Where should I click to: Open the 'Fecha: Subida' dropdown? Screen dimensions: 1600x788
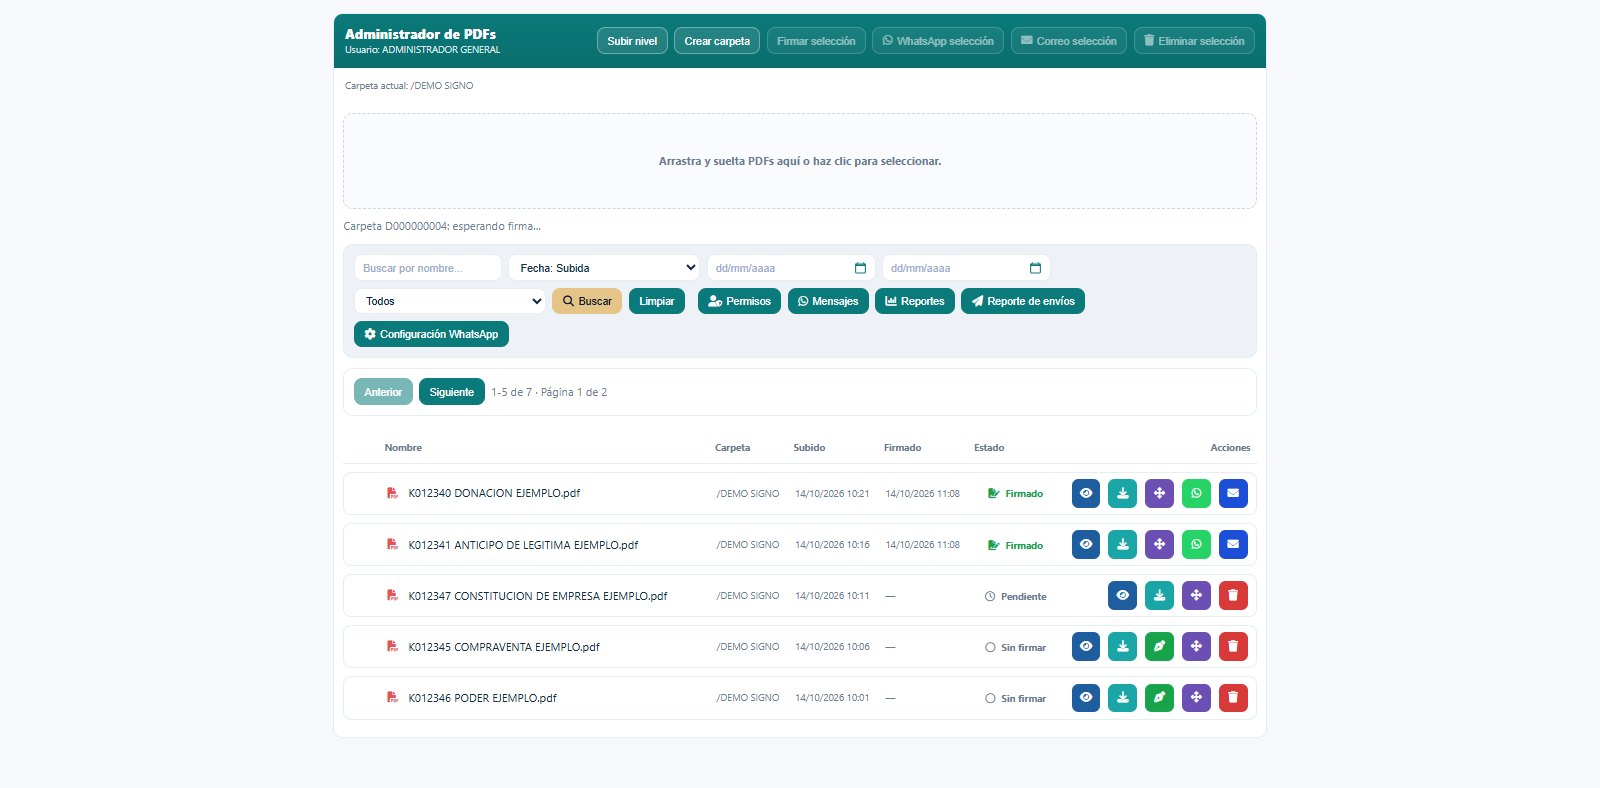pyautogui.click(x=605, y=268)
